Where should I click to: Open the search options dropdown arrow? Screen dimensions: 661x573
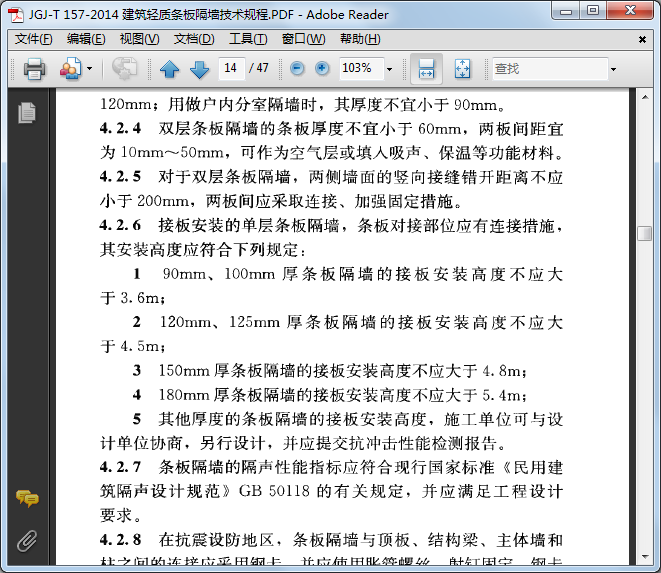(x=613, y=69)
